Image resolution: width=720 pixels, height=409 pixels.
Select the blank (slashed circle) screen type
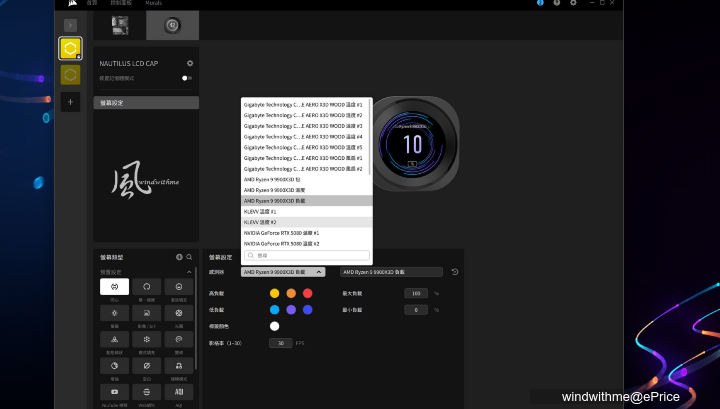coord(146,366)
